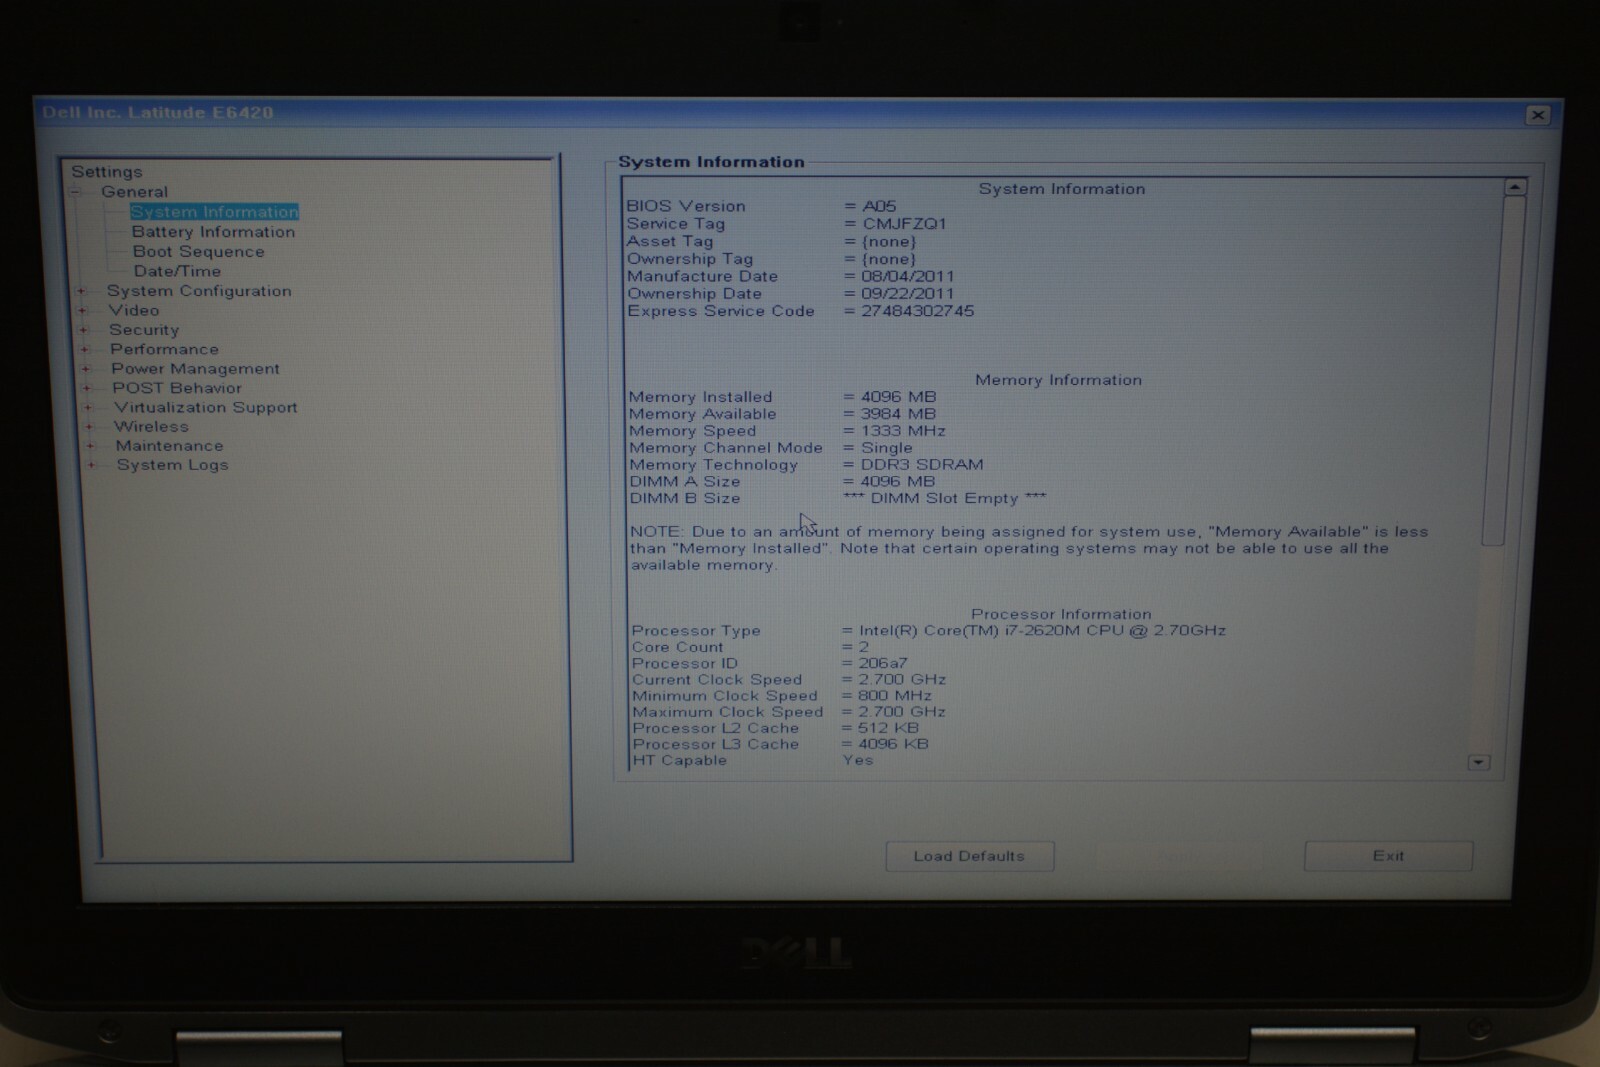This screenshot has height=1067, width=1600.
Task: Select Security category label
Action: click(x=144, y=330)
